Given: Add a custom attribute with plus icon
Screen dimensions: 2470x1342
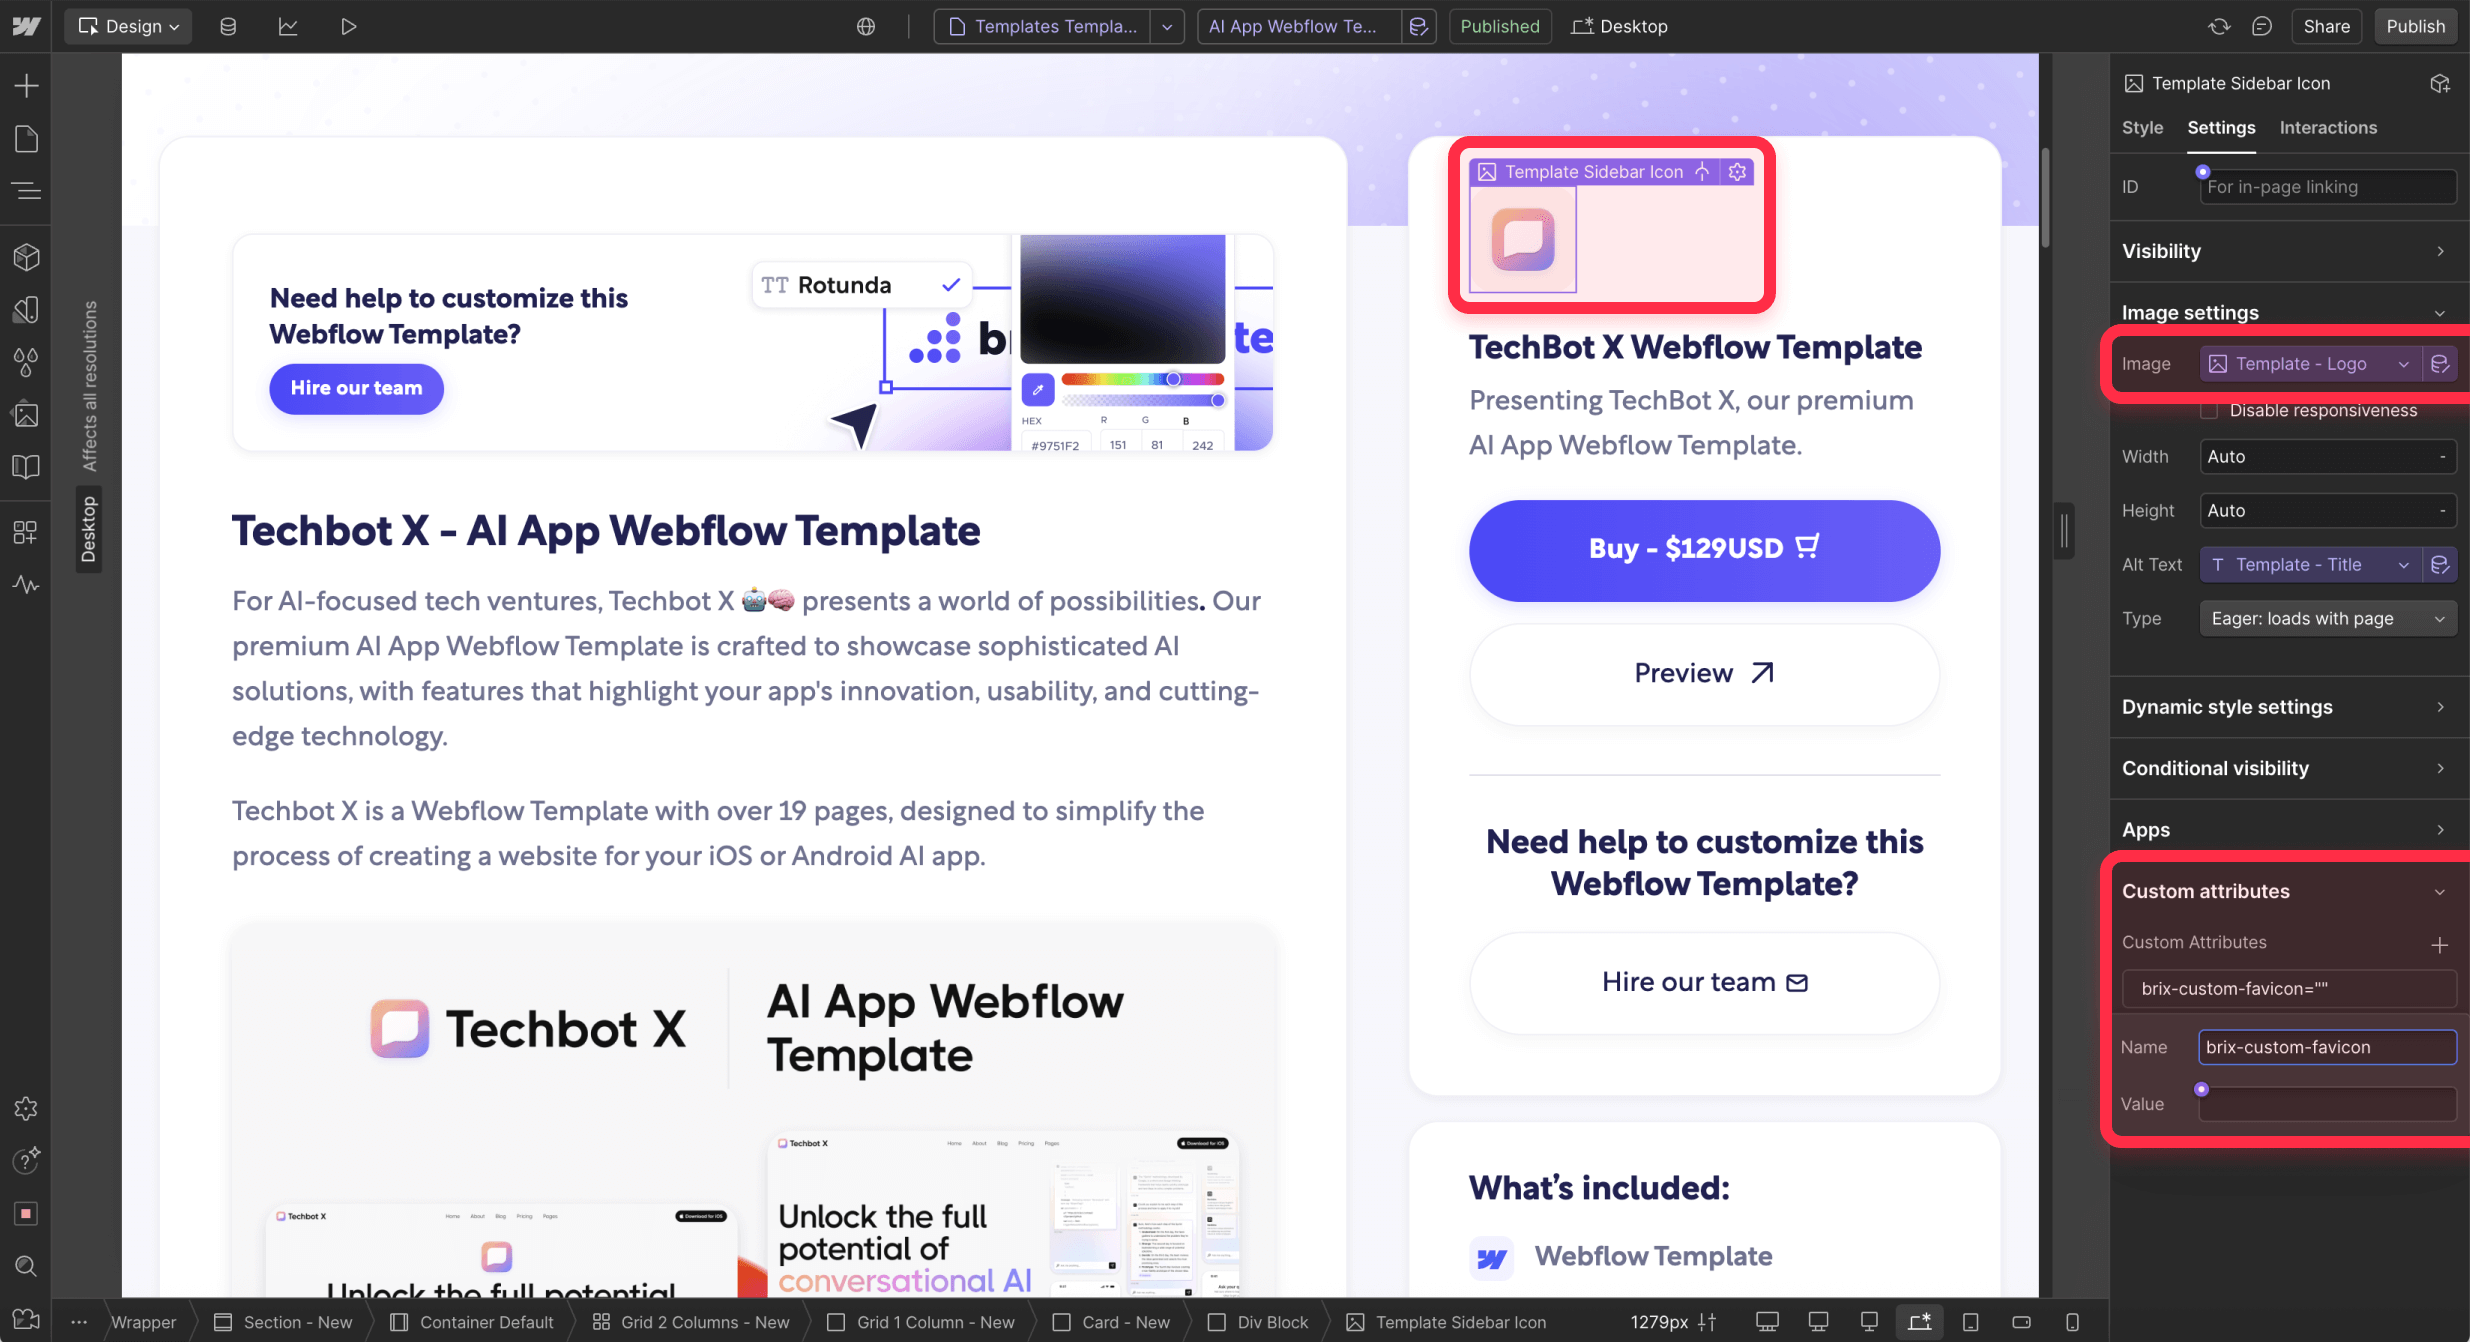Looking at the screenshot, I should click(x=2440, y=944).
